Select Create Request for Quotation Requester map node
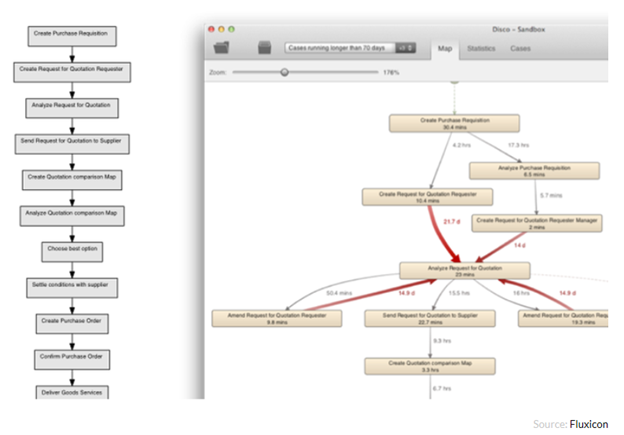The width and height of the screenshot is (624, 435). (427, 197)
